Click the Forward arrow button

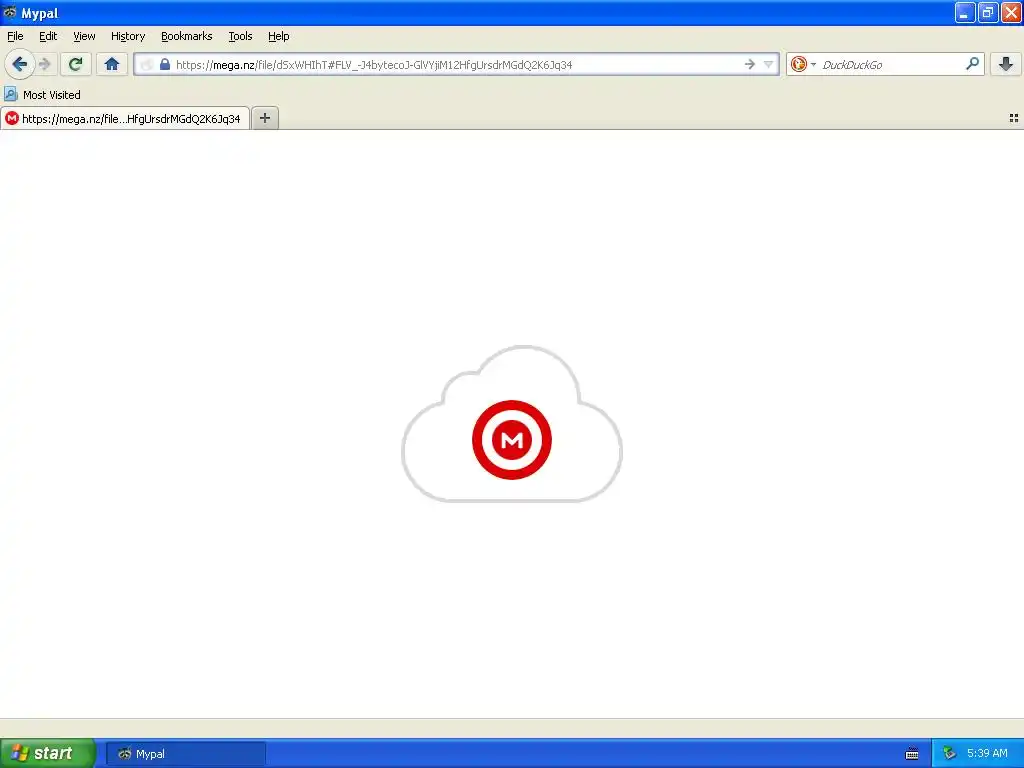click(45, 64)
